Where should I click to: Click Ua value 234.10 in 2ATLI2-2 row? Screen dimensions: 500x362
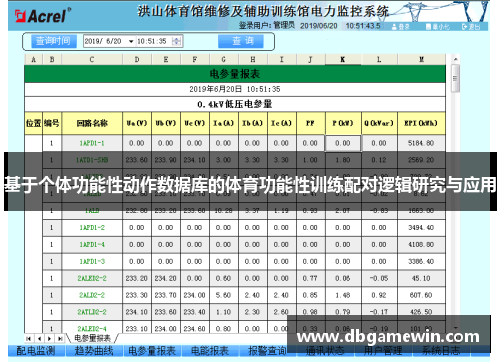pos(137,312)
